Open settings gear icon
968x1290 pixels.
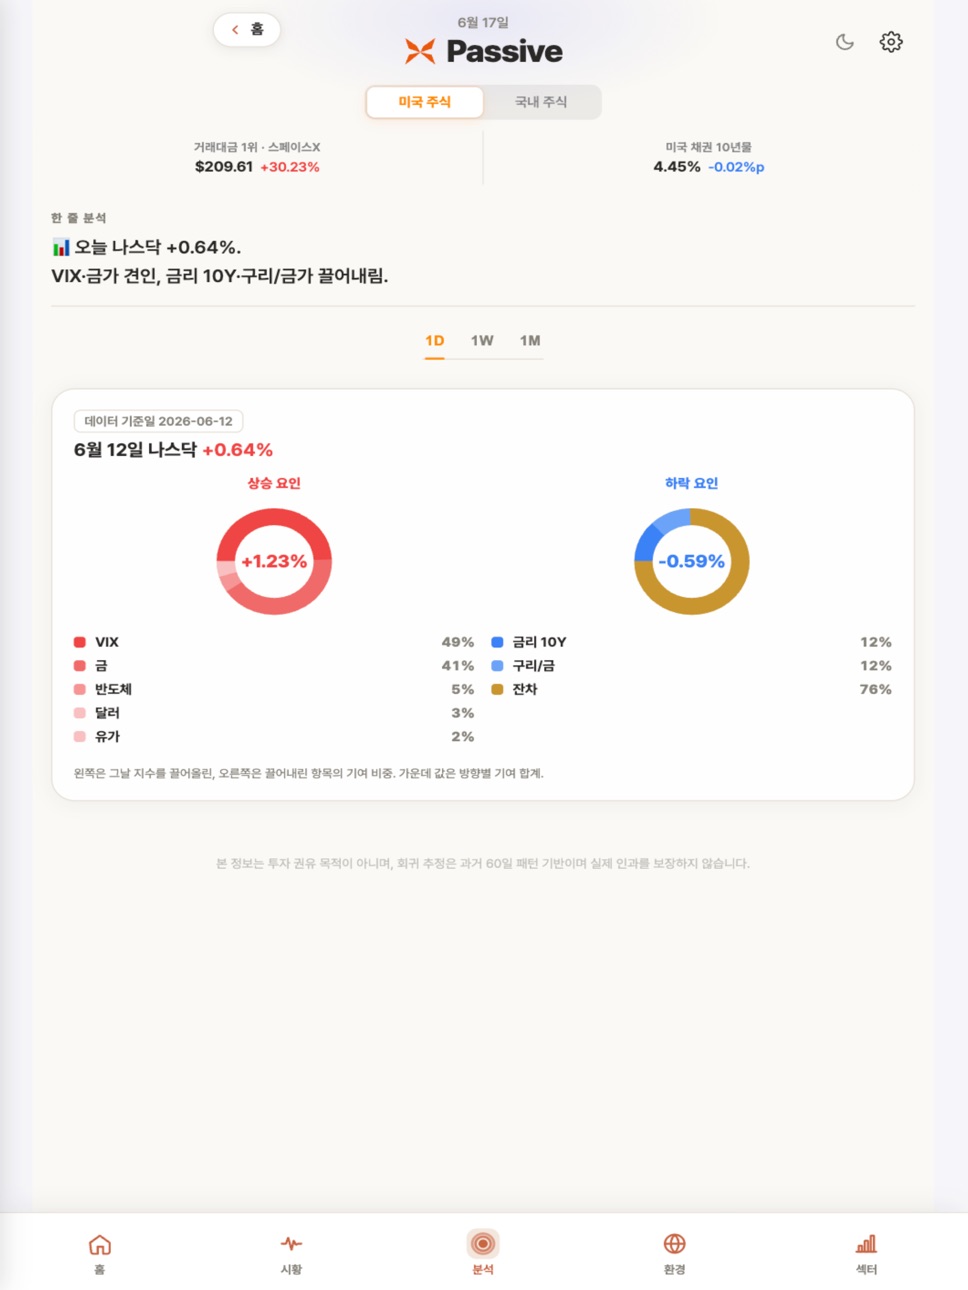891,42
